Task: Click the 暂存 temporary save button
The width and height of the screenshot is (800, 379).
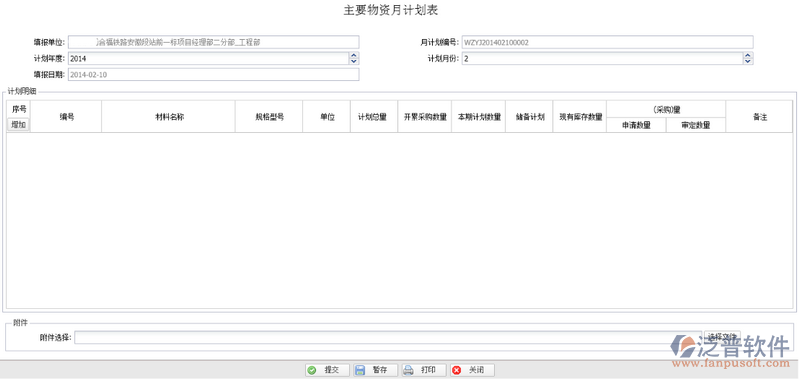Action: click(x=376, y=370)
